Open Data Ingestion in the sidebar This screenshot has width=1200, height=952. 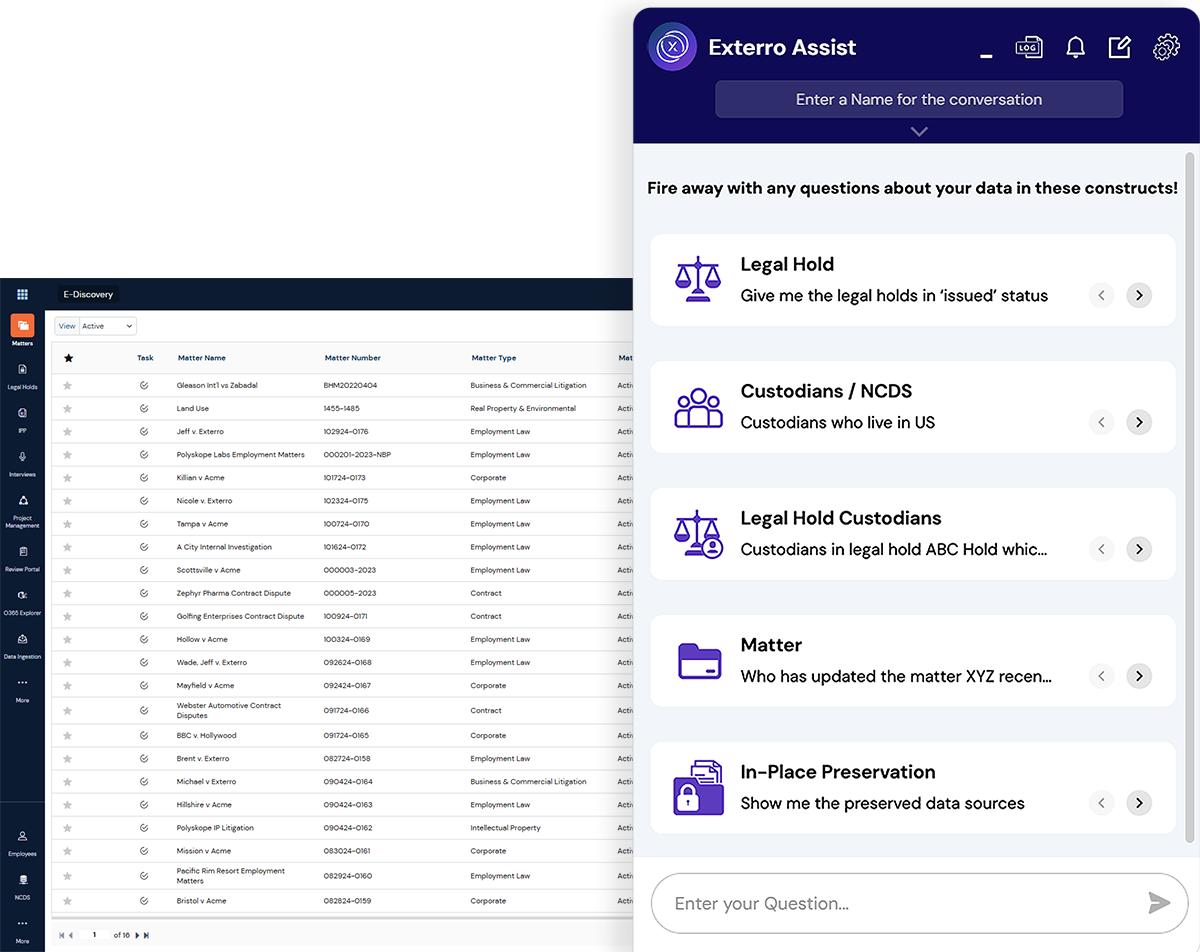click(x=22, y=646)
